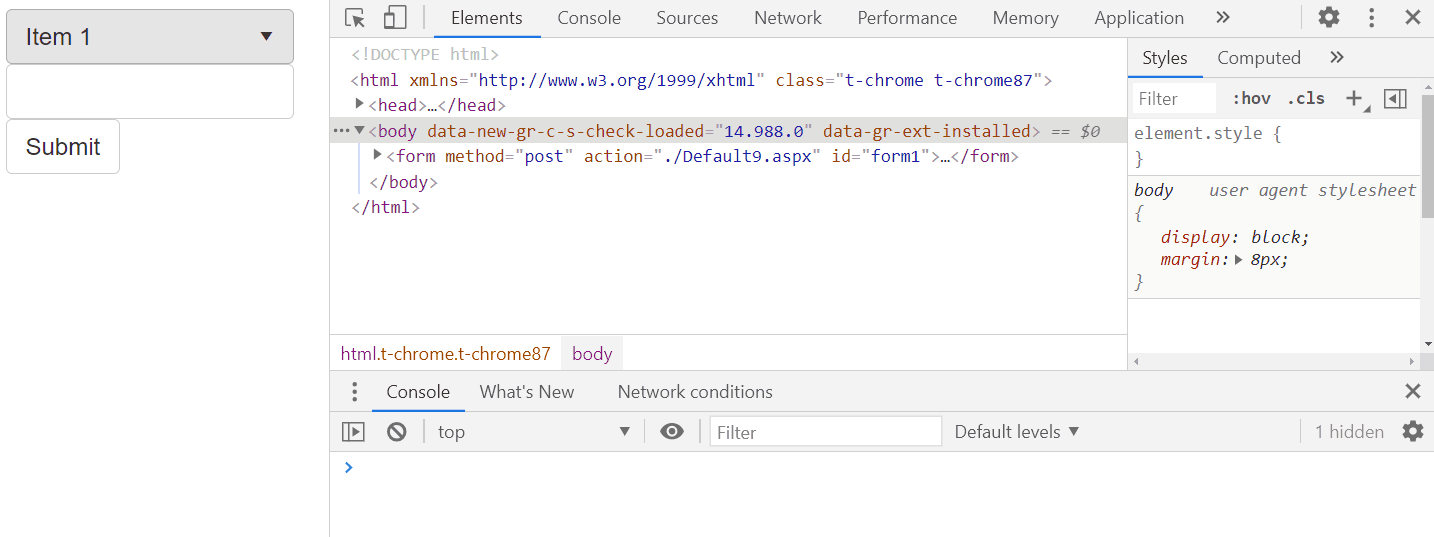
Task: Click the new style rule plus icon
Action: pyautogui.click(x=1354, y=98)
